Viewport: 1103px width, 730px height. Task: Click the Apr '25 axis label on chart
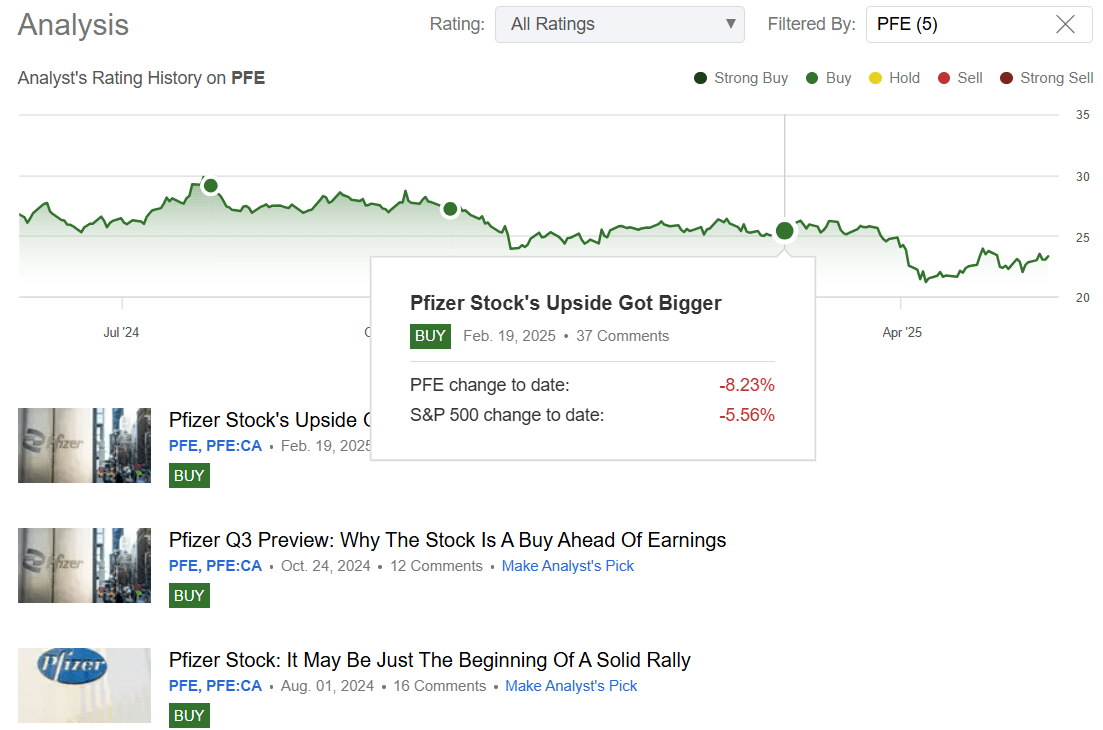901,332
